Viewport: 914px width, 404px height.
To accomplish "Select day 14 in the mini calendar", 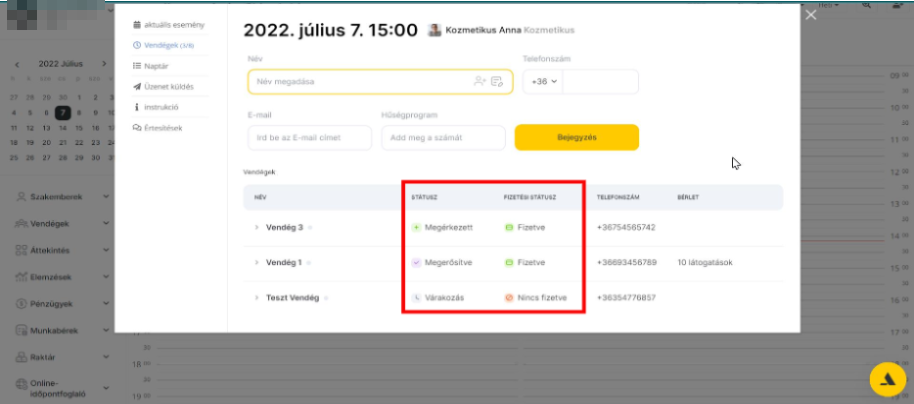I will [x=63, y=128].
